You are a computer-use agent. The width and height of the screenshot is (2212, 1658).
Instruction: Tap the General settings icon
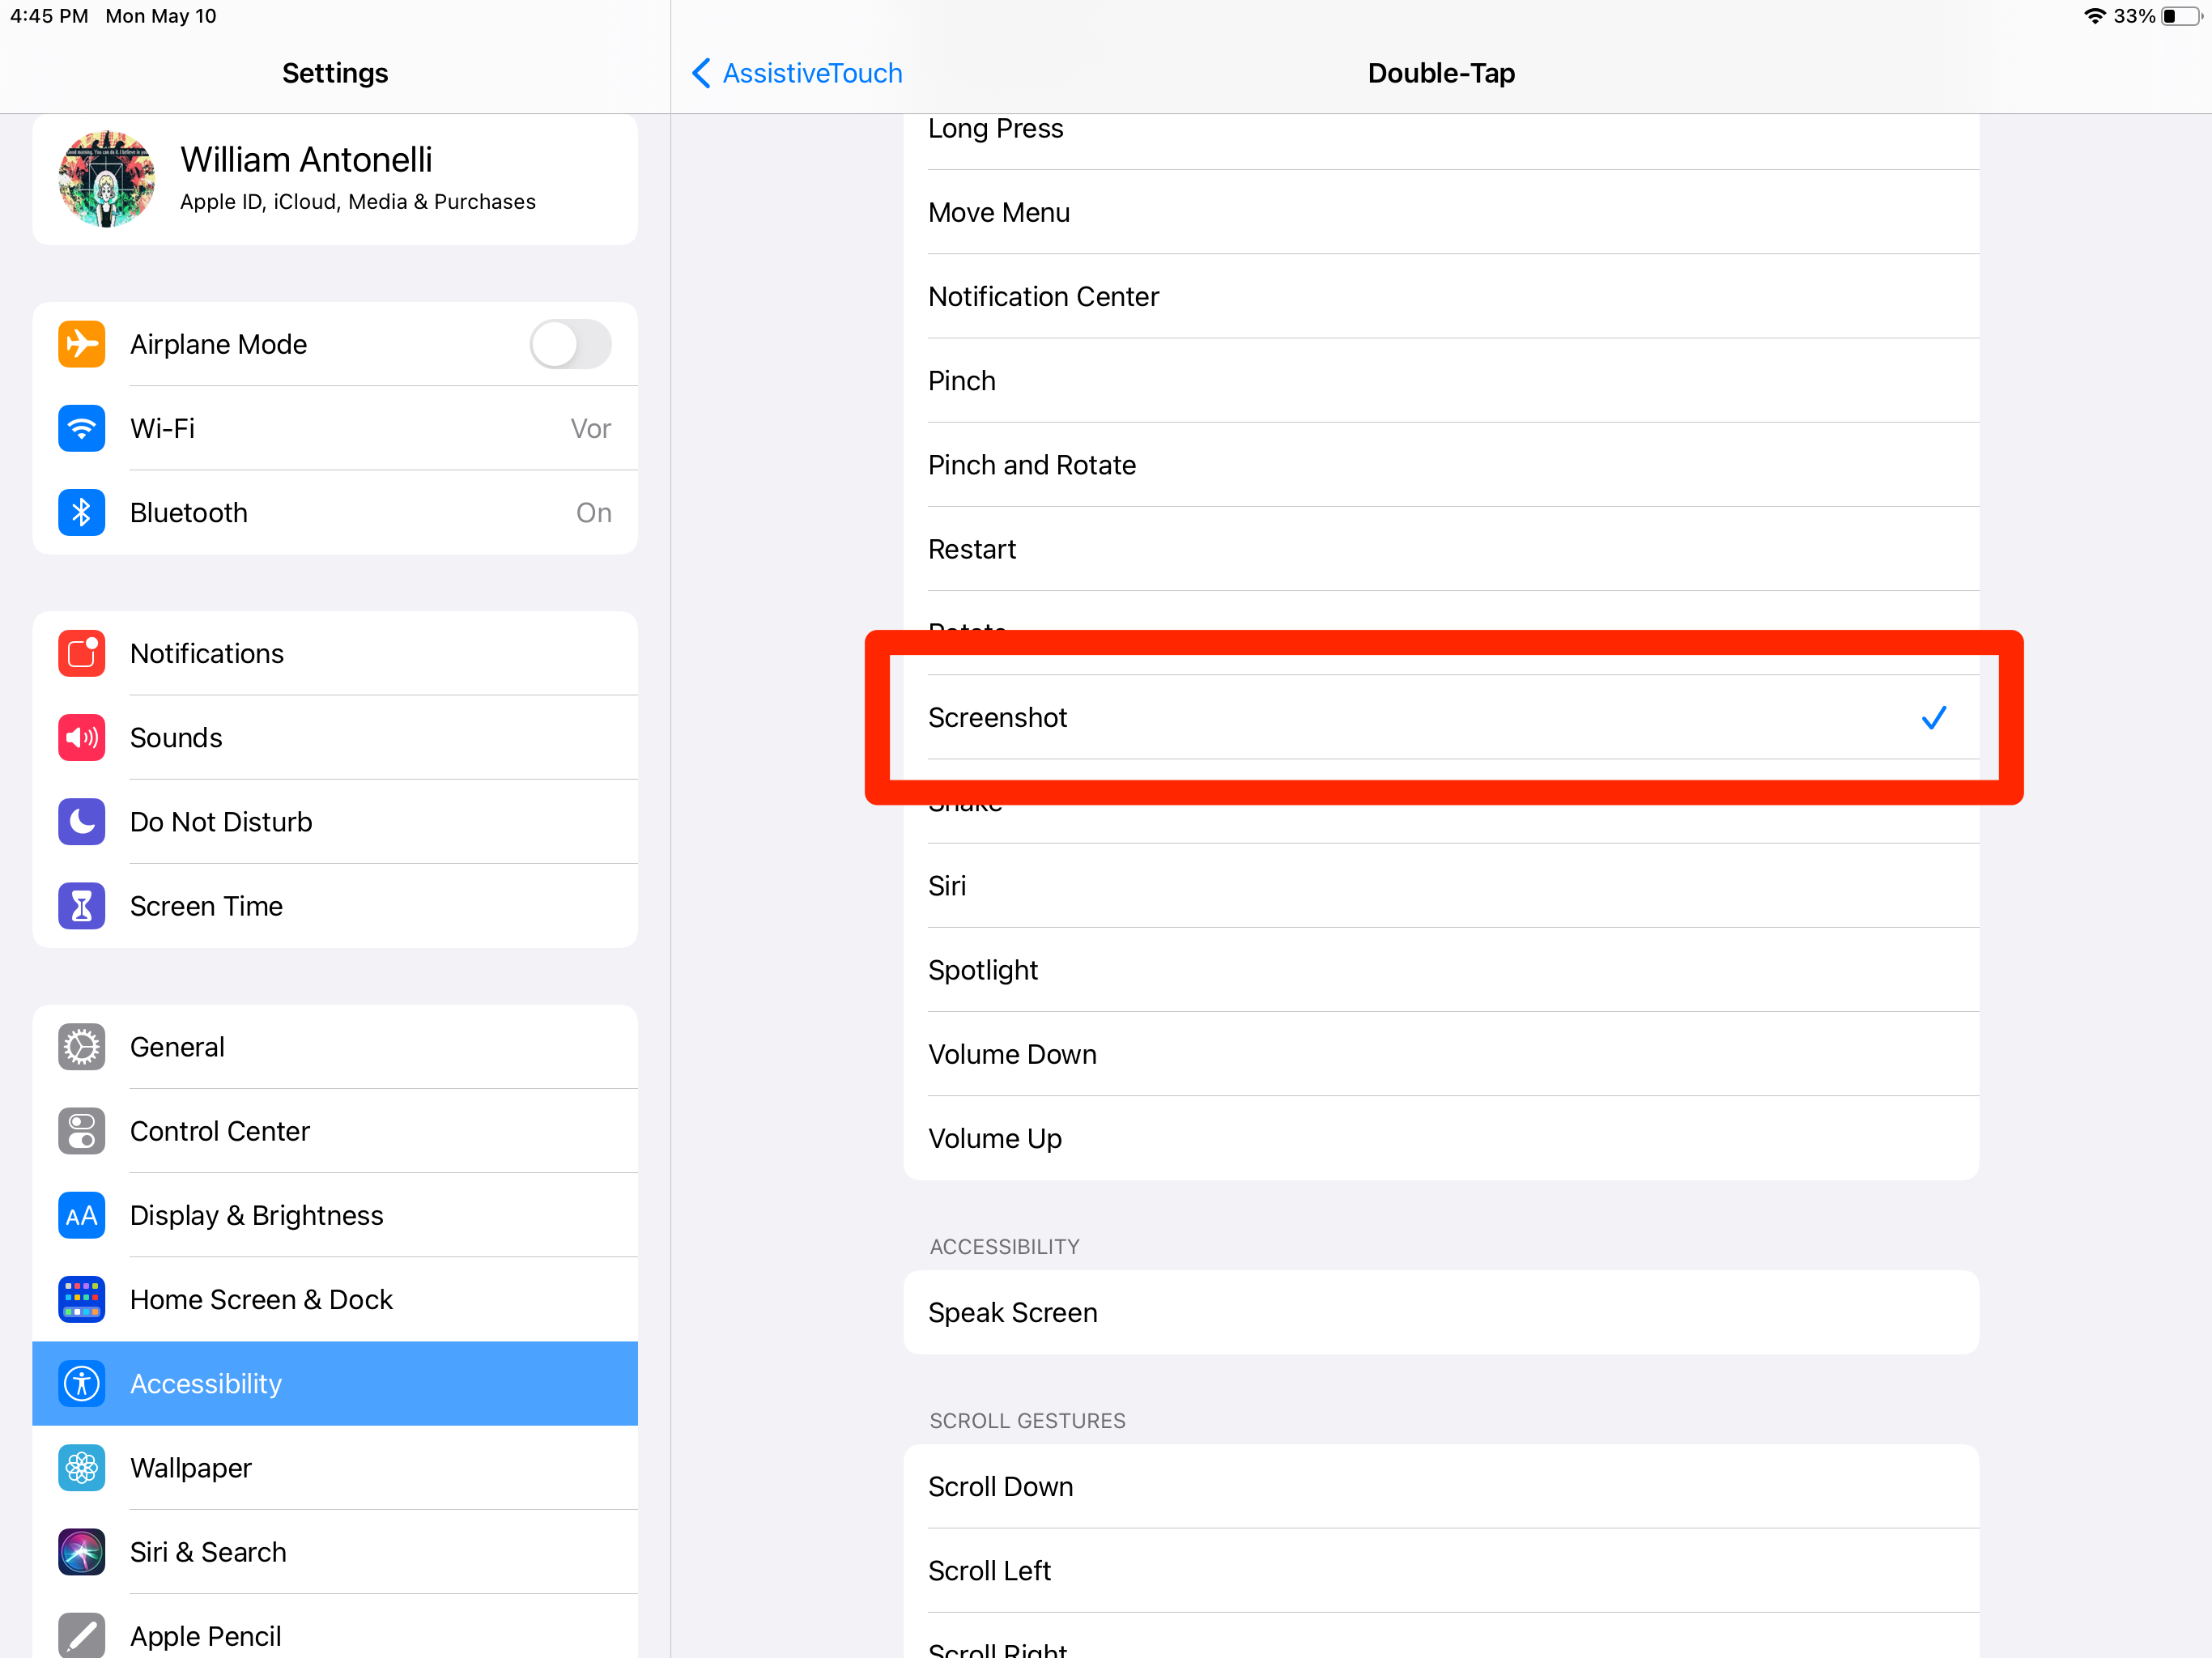tap(82, 1045)
